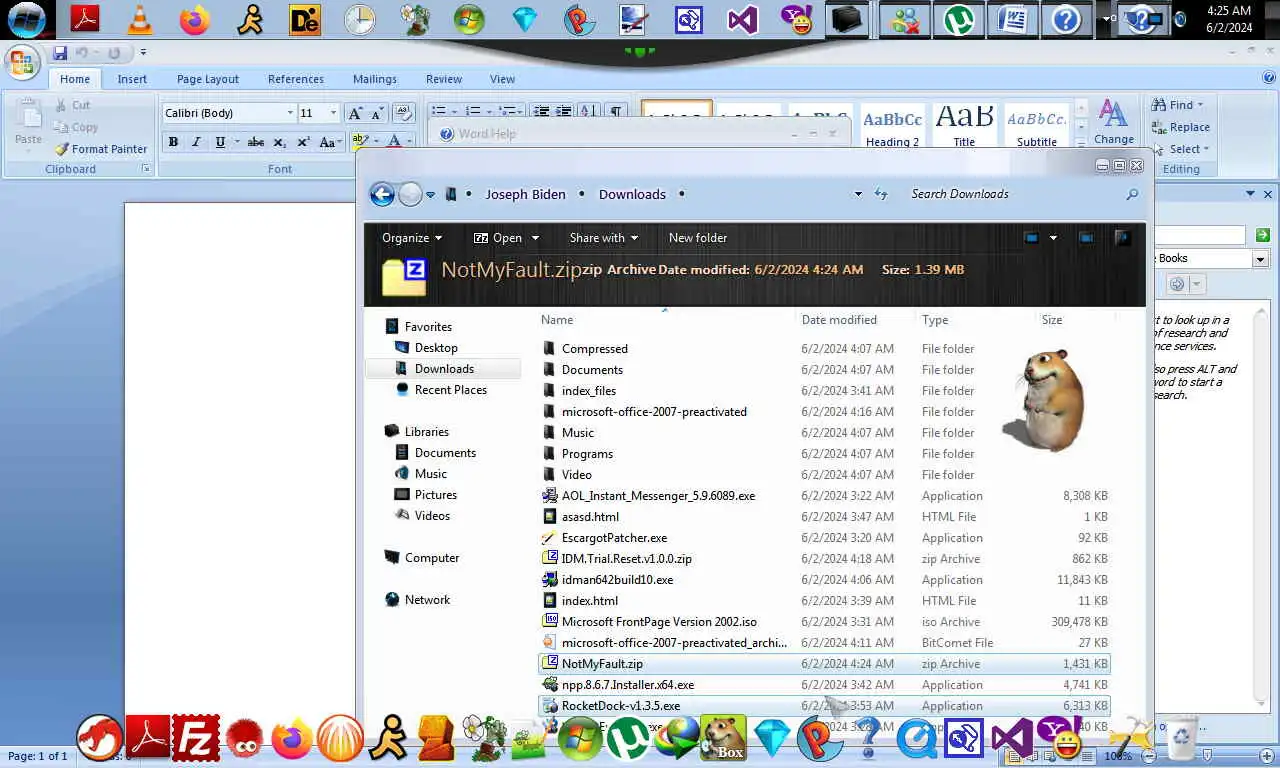Toggle Underline formatting in Word ribbon
Image resolution: width=1280 pixels, height=768 pixels.
click(220, 142)
